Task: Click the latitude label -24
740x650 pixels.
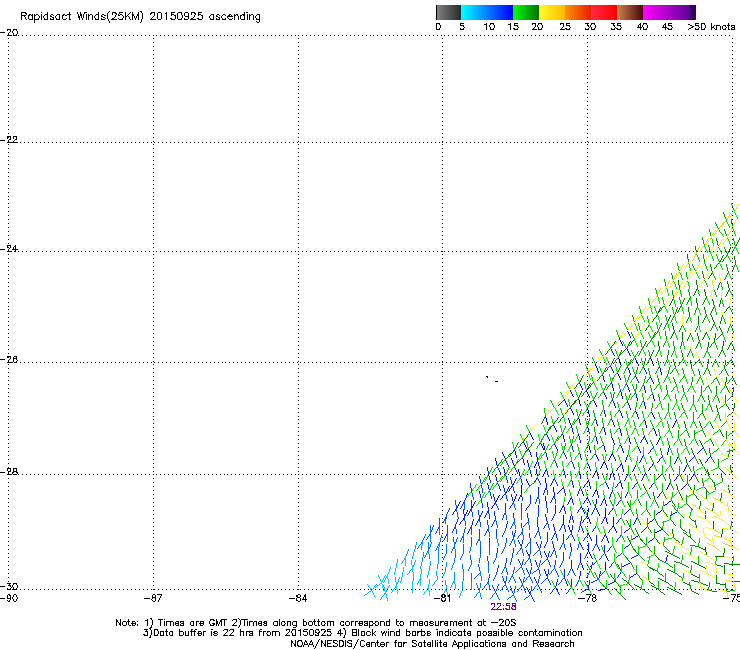Action: coord(9,249)
